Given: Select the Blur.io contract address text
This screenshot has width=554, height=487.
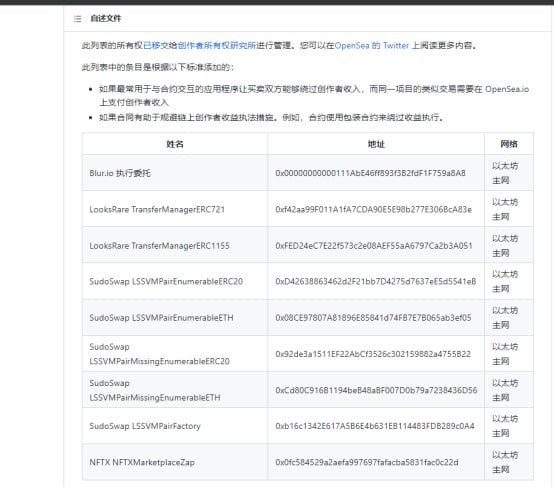Looking at the screenshot, I should [370, 173].
